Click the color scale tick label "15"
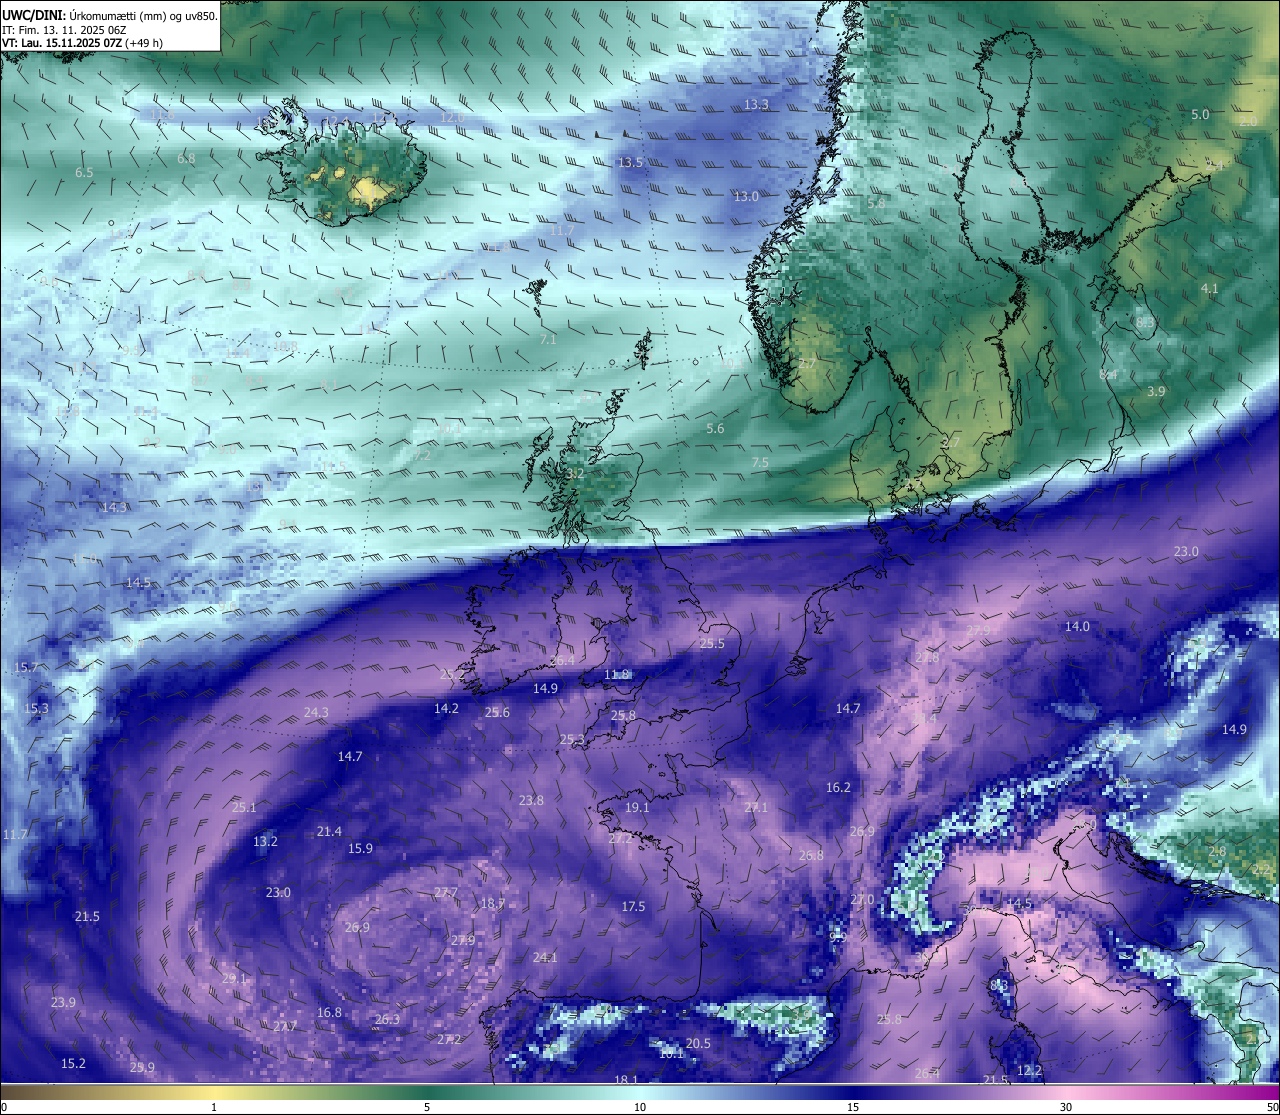The width and height of the screenshot is (1280, 1115). pos(853,1107)
